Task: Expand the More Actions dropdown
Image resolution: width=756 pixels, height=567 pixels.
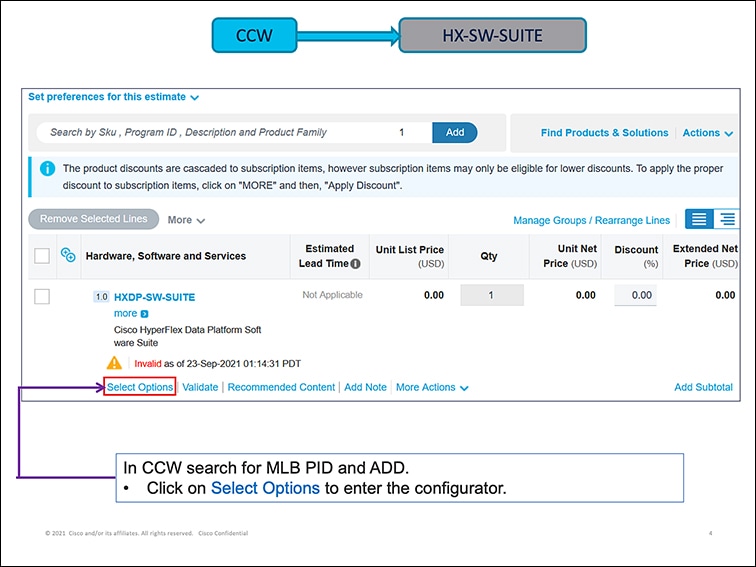Action: click(x=432, y=387)
